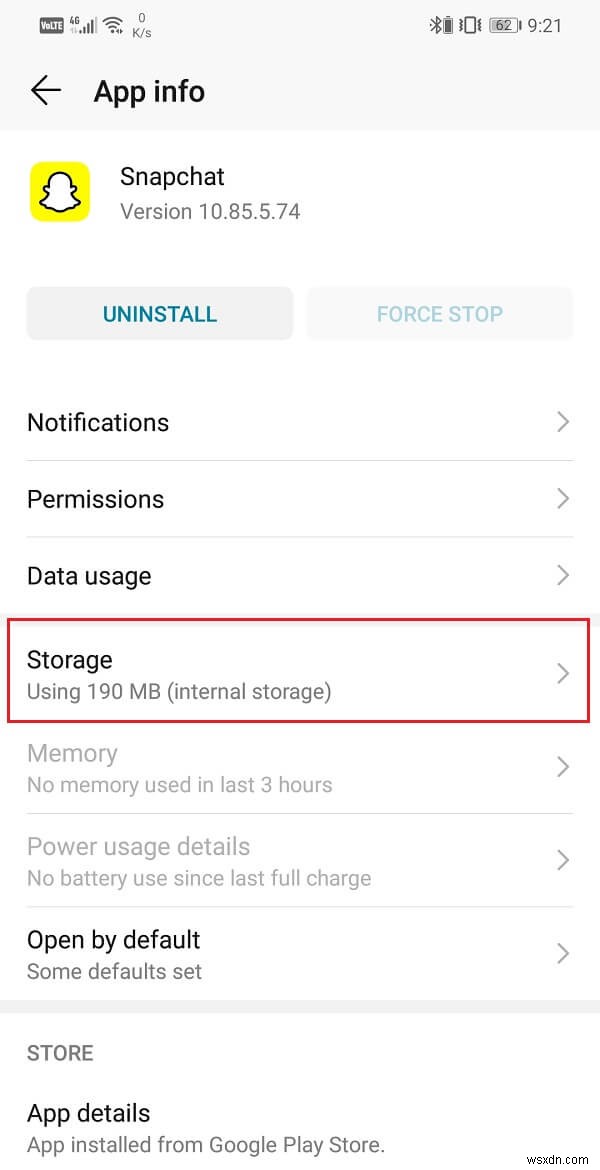Tap the Snapchat app icon
The image size is (600, 1170).
click(61, 191)
